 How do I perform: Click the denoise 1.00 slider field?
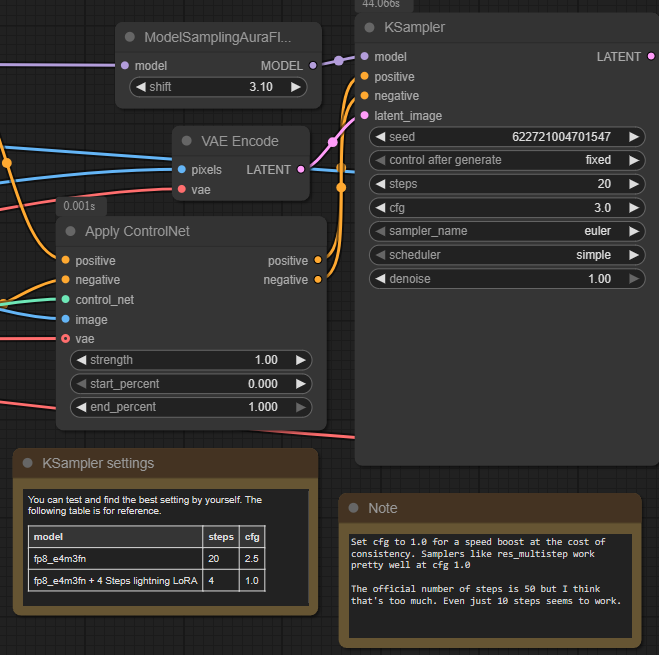pyautogui.click(x=507, y=279)
